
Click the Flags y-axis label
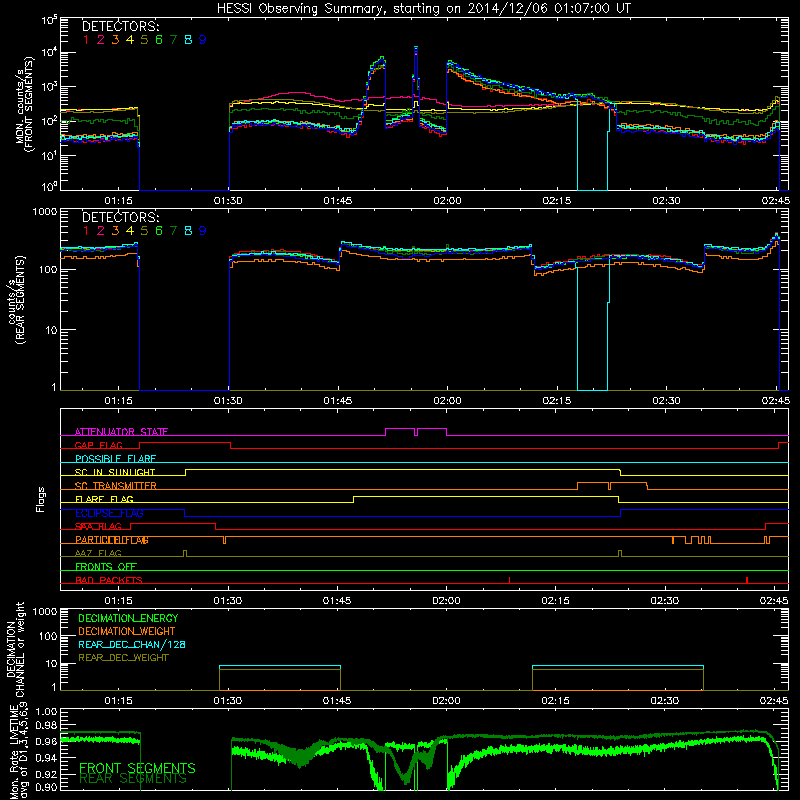[x=41, y=499]
